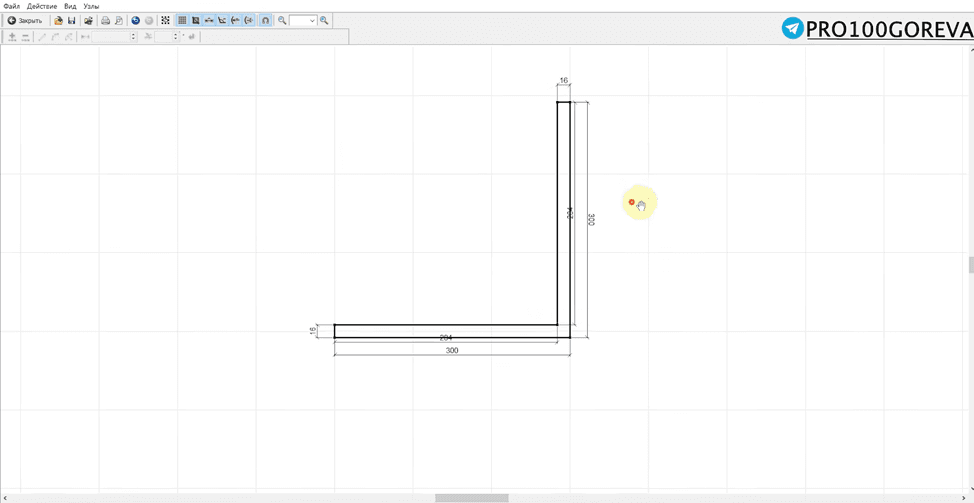Image resolution: width=974 pixels, height=503 pixels.
Task: Click the angle icon beside angle field
Action: pyautogui.click(x=148, y=37)
